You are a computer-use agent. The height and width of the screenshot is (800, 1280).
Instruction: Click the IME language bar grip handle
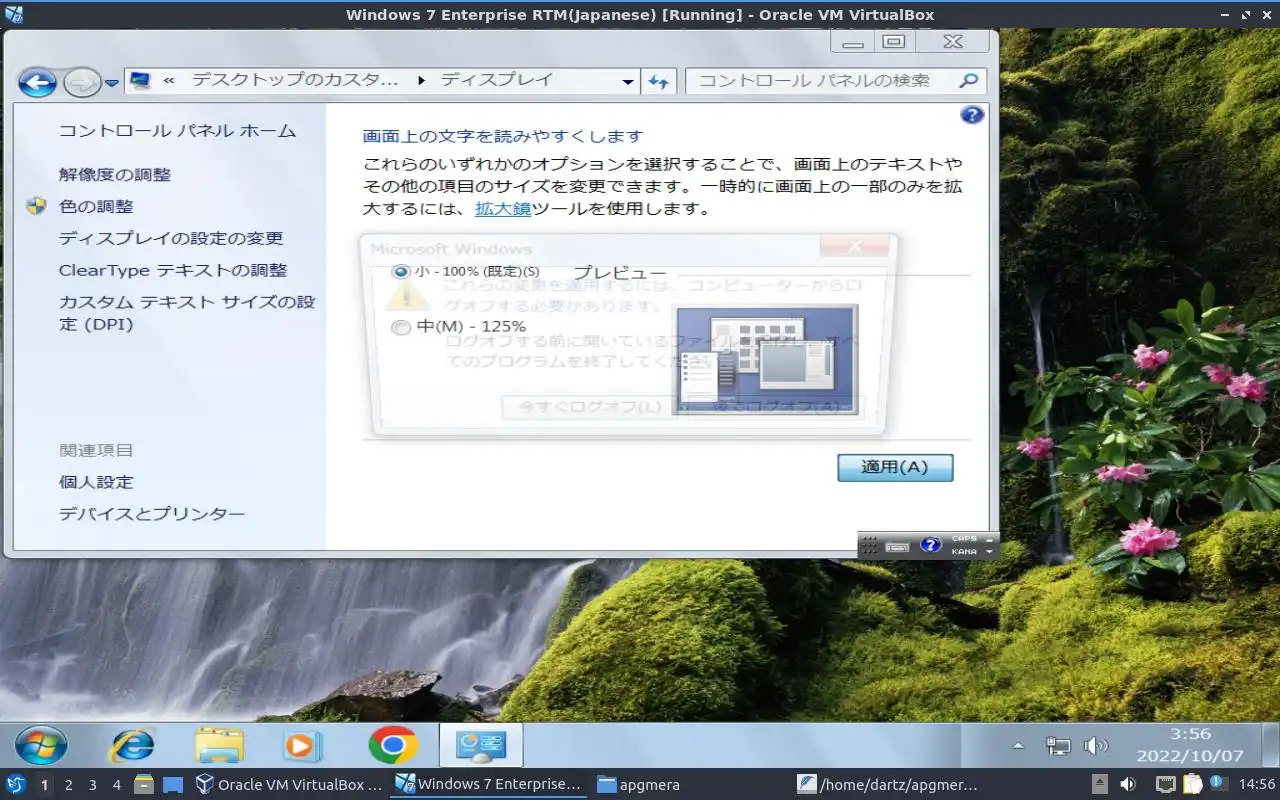coord(869,546)
